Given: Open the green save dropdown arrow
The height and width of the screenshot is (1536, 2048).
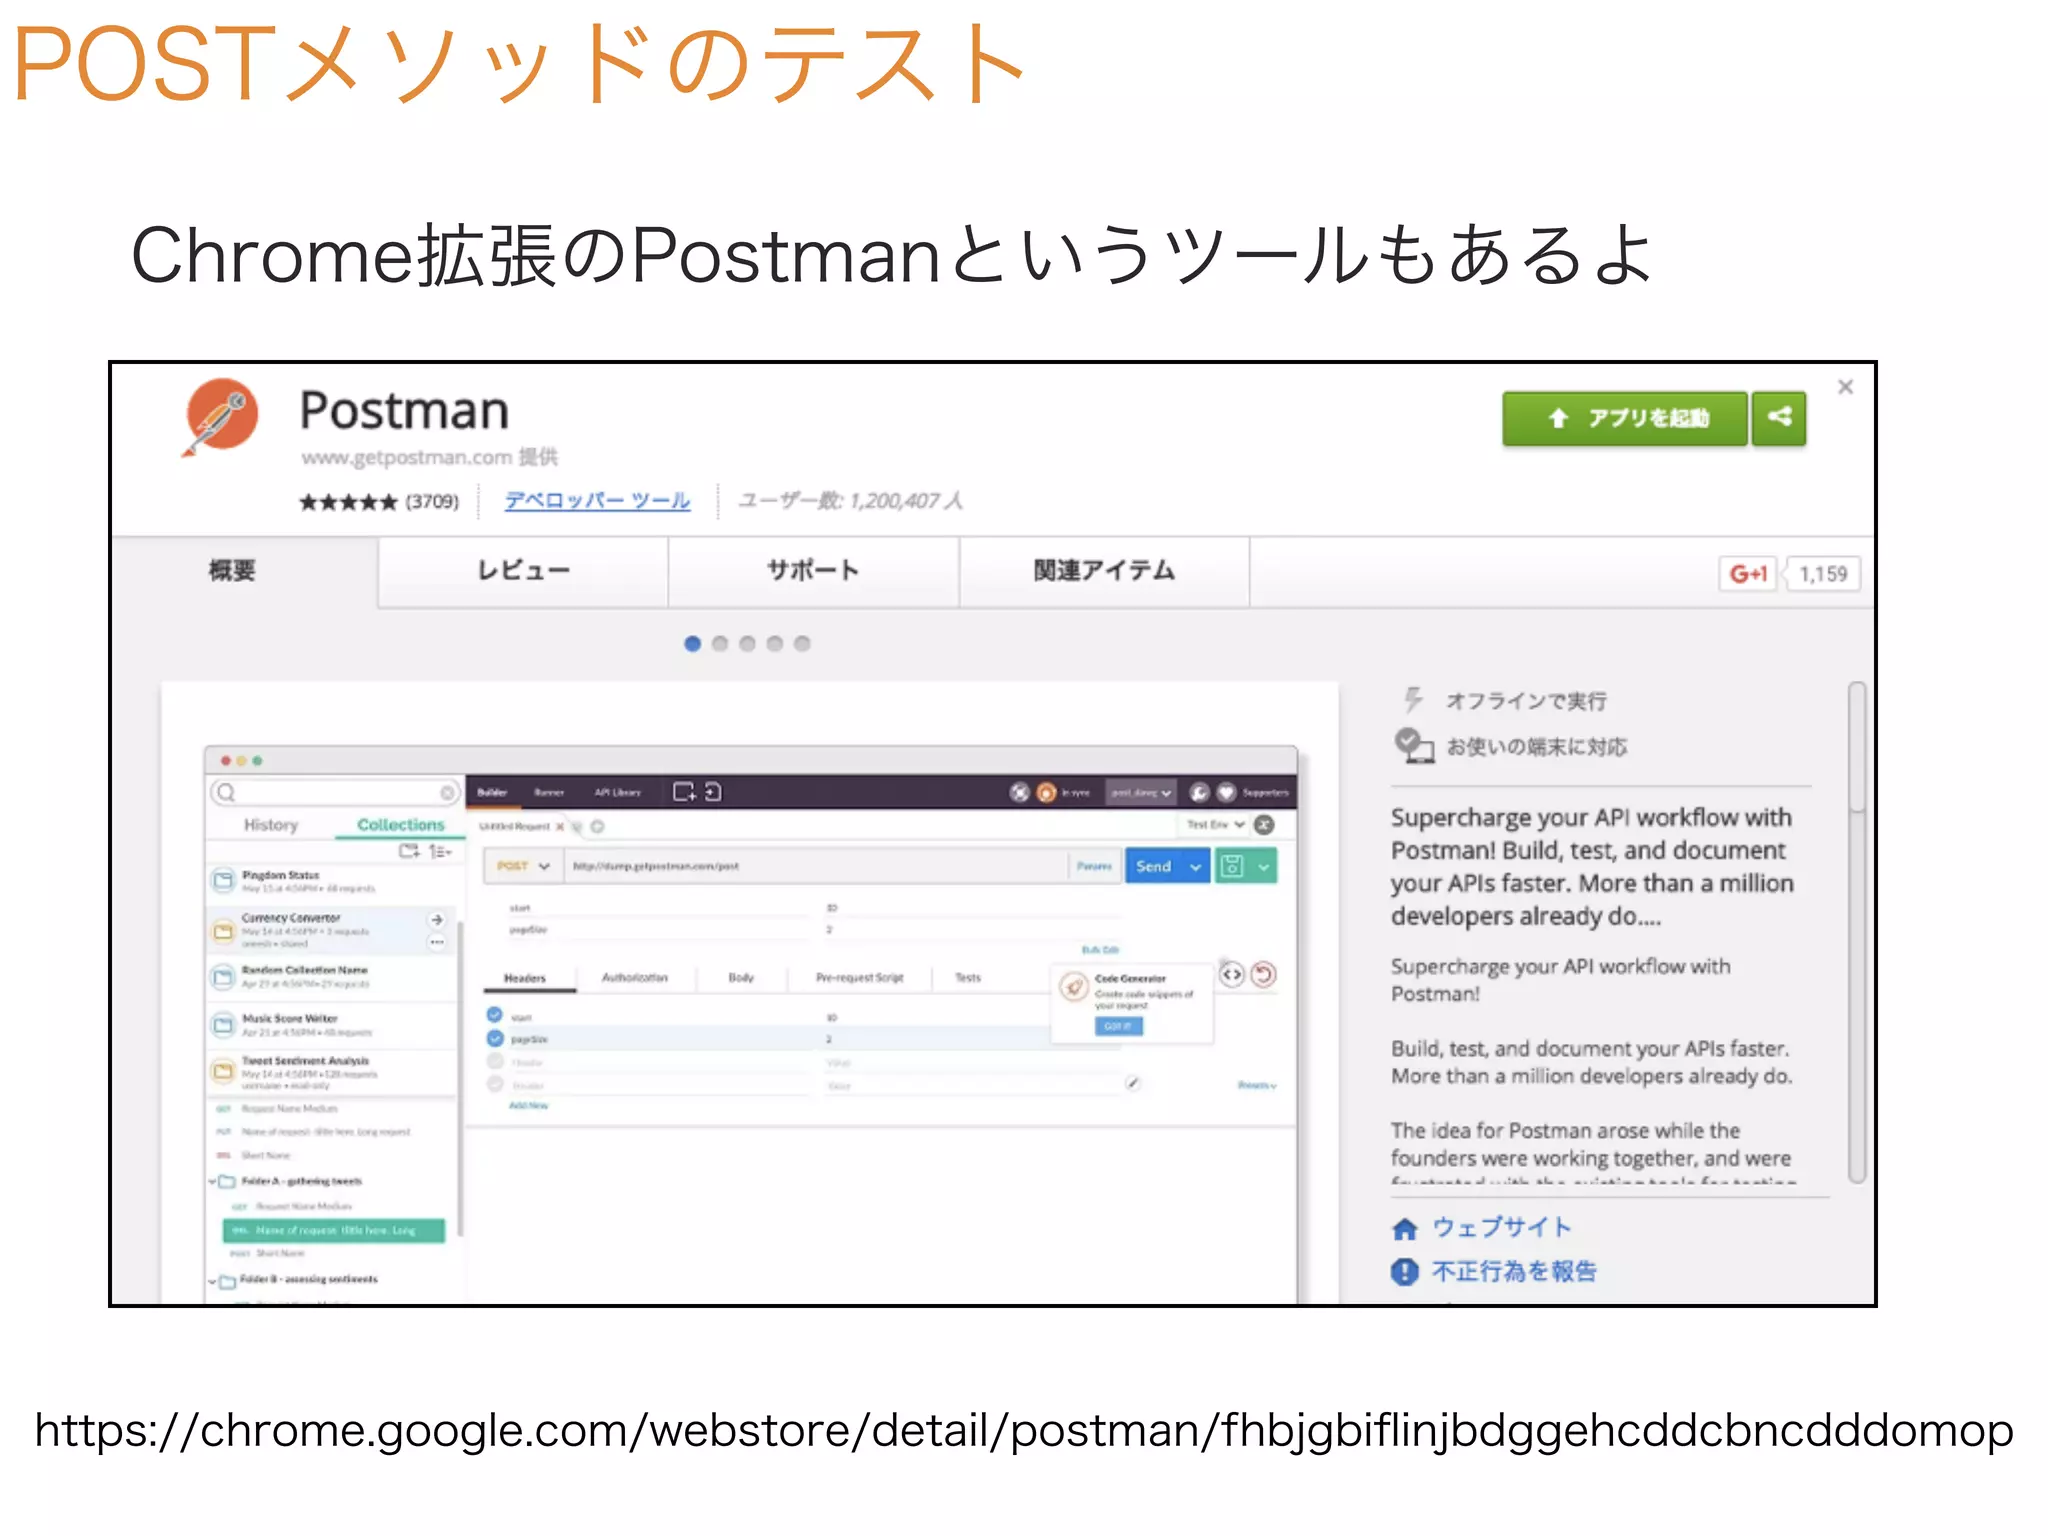Looking at the screenshot, I should [x=1264, y=867].
